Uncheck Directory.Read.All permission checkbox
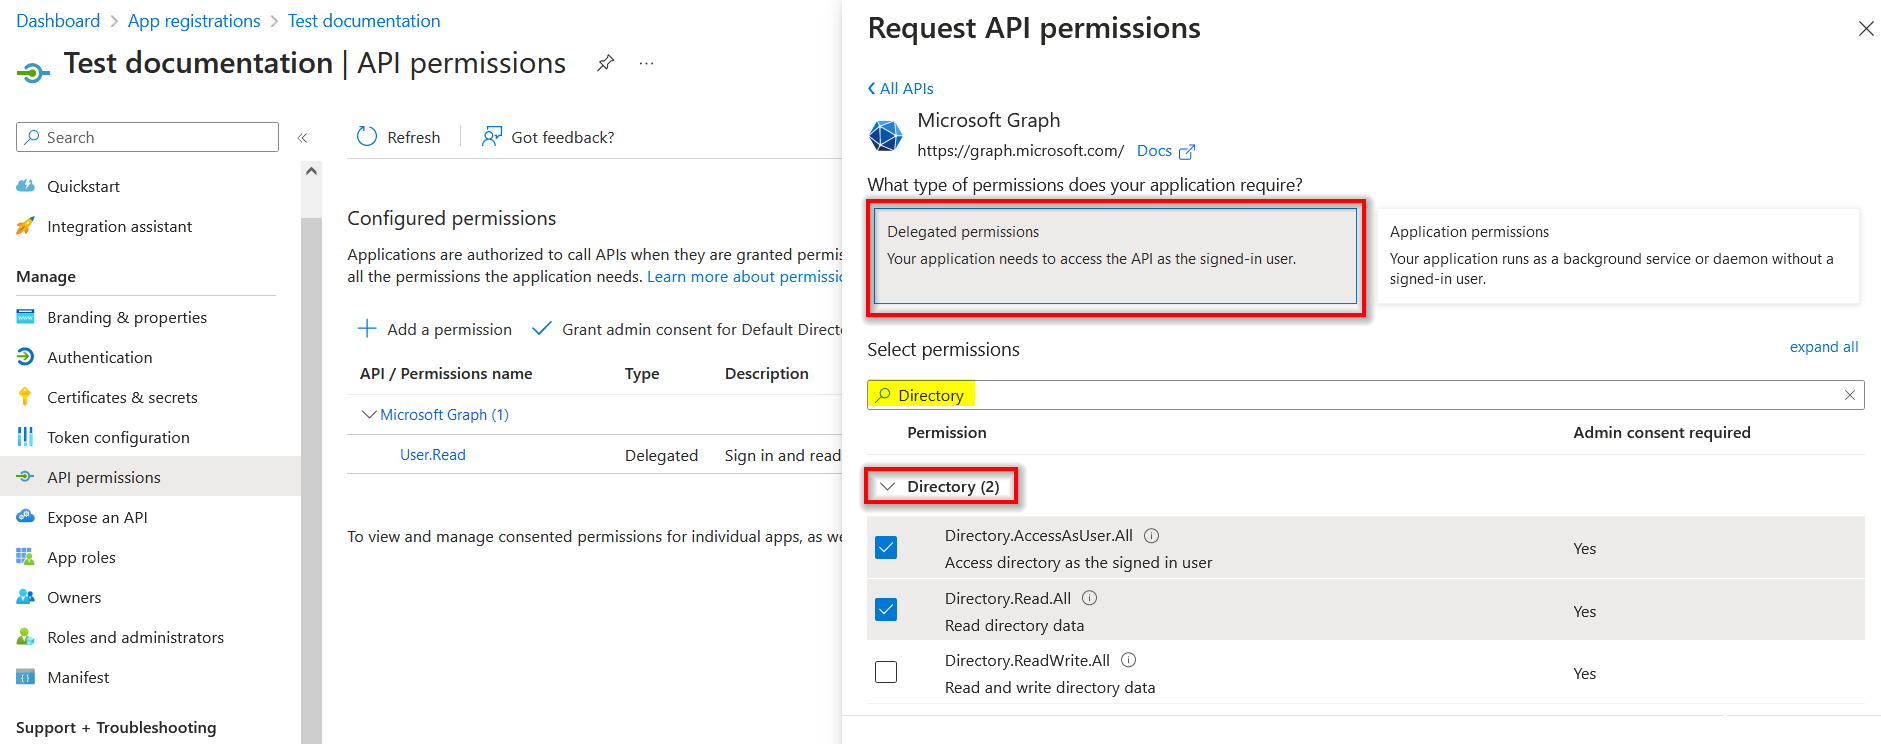 pyautogui.click(x=886, y=610)
